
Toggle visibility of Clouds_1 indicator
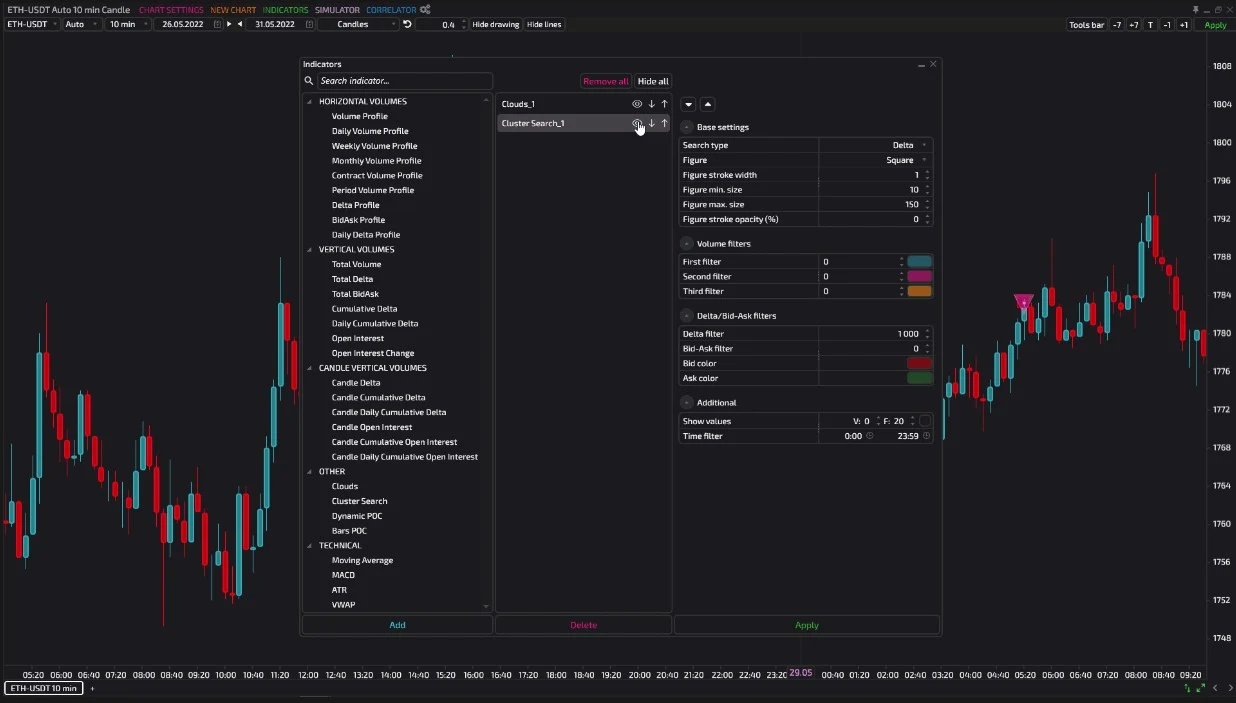(x=637, y=104)
